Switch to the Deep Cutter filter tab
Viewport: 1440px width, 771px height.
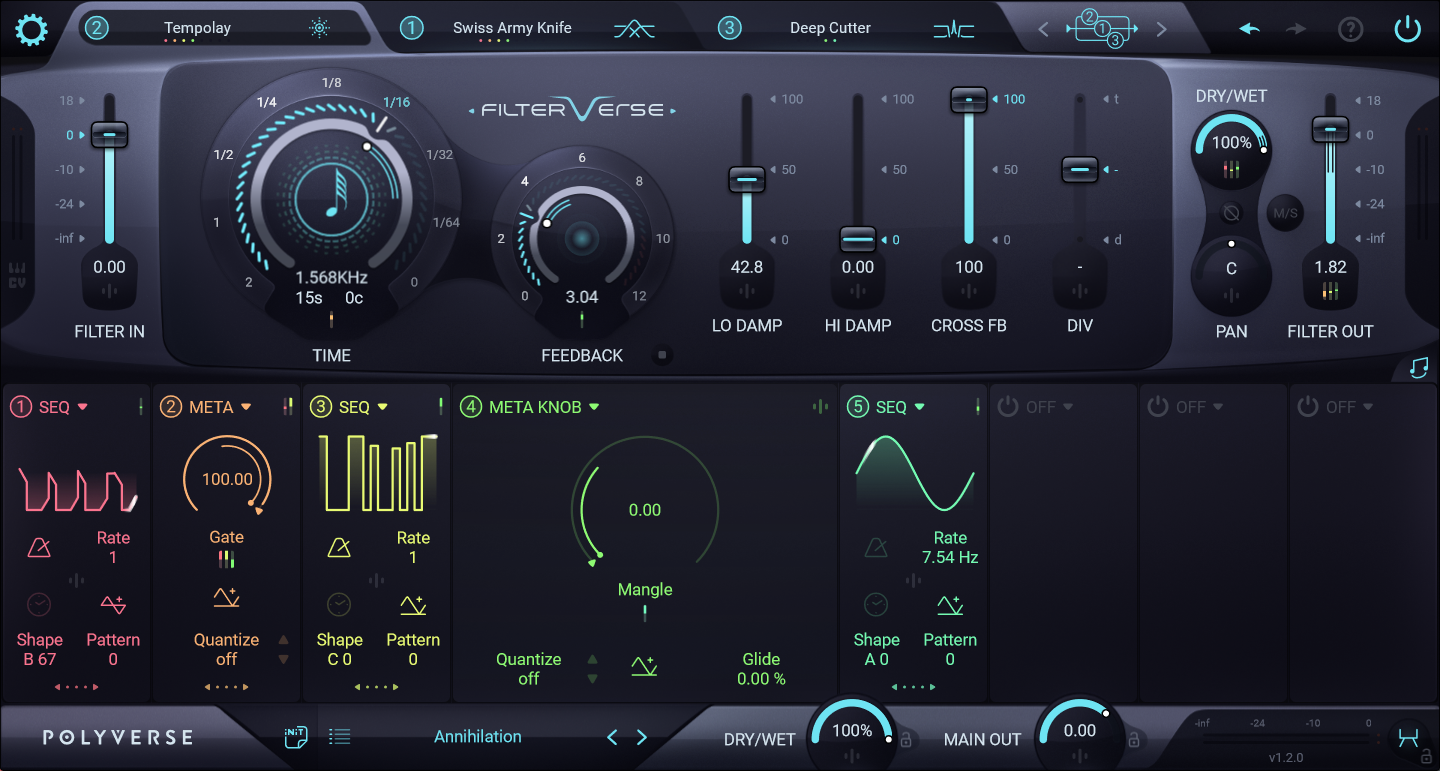[830, 28]
